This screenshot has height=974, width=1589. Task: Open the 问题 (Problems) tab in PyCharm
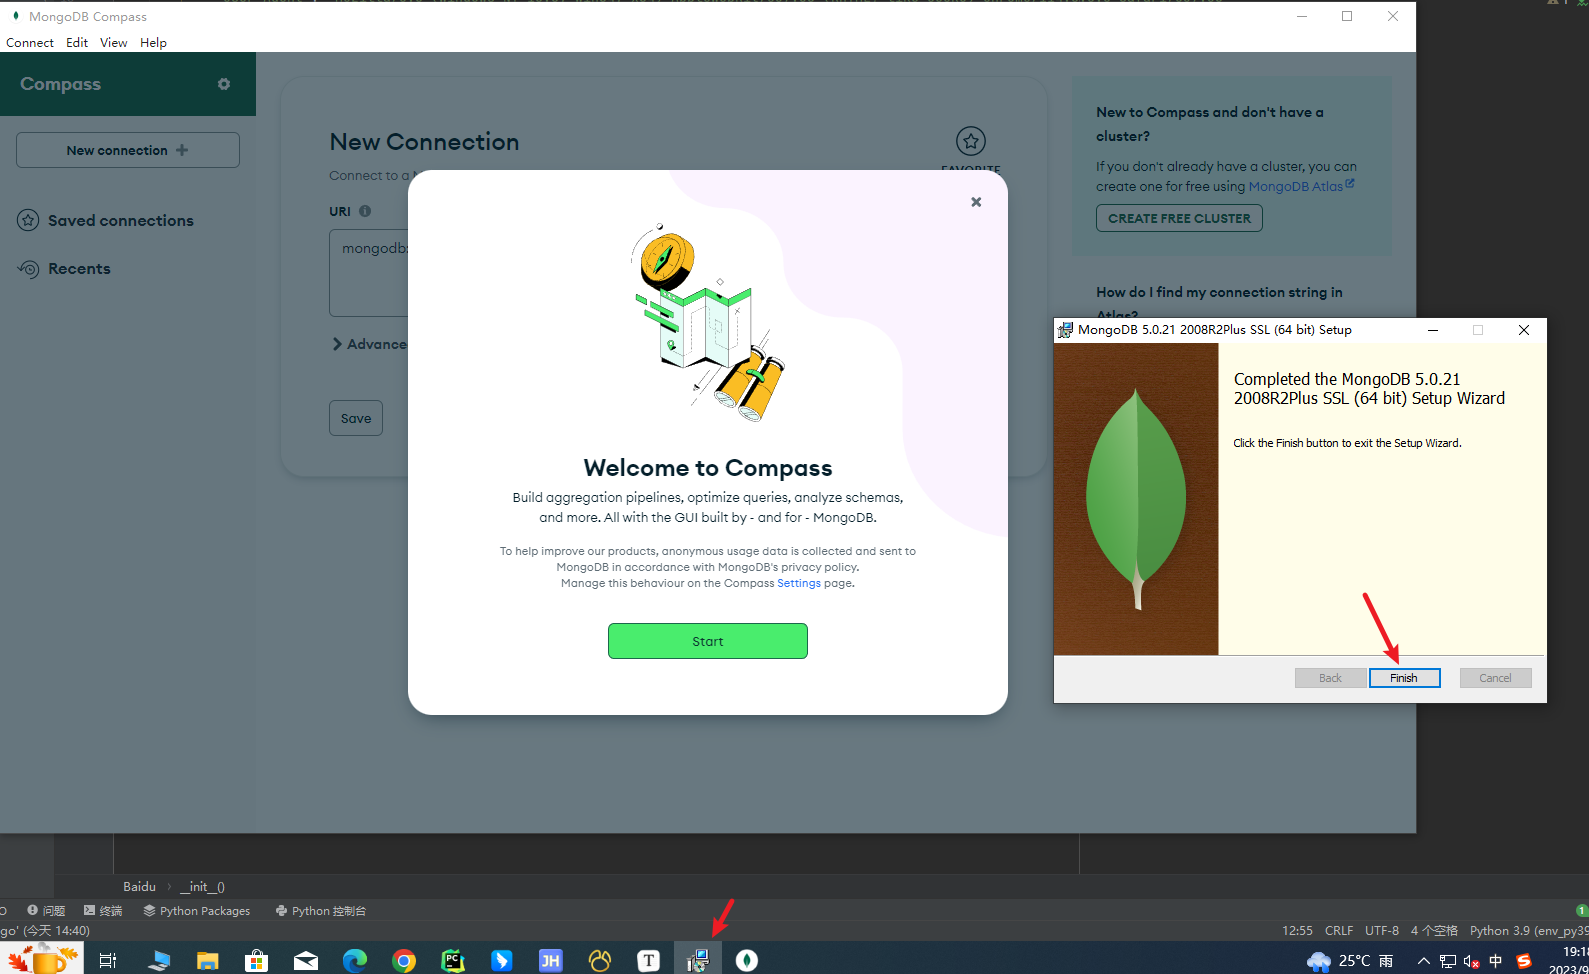[46, 911]
